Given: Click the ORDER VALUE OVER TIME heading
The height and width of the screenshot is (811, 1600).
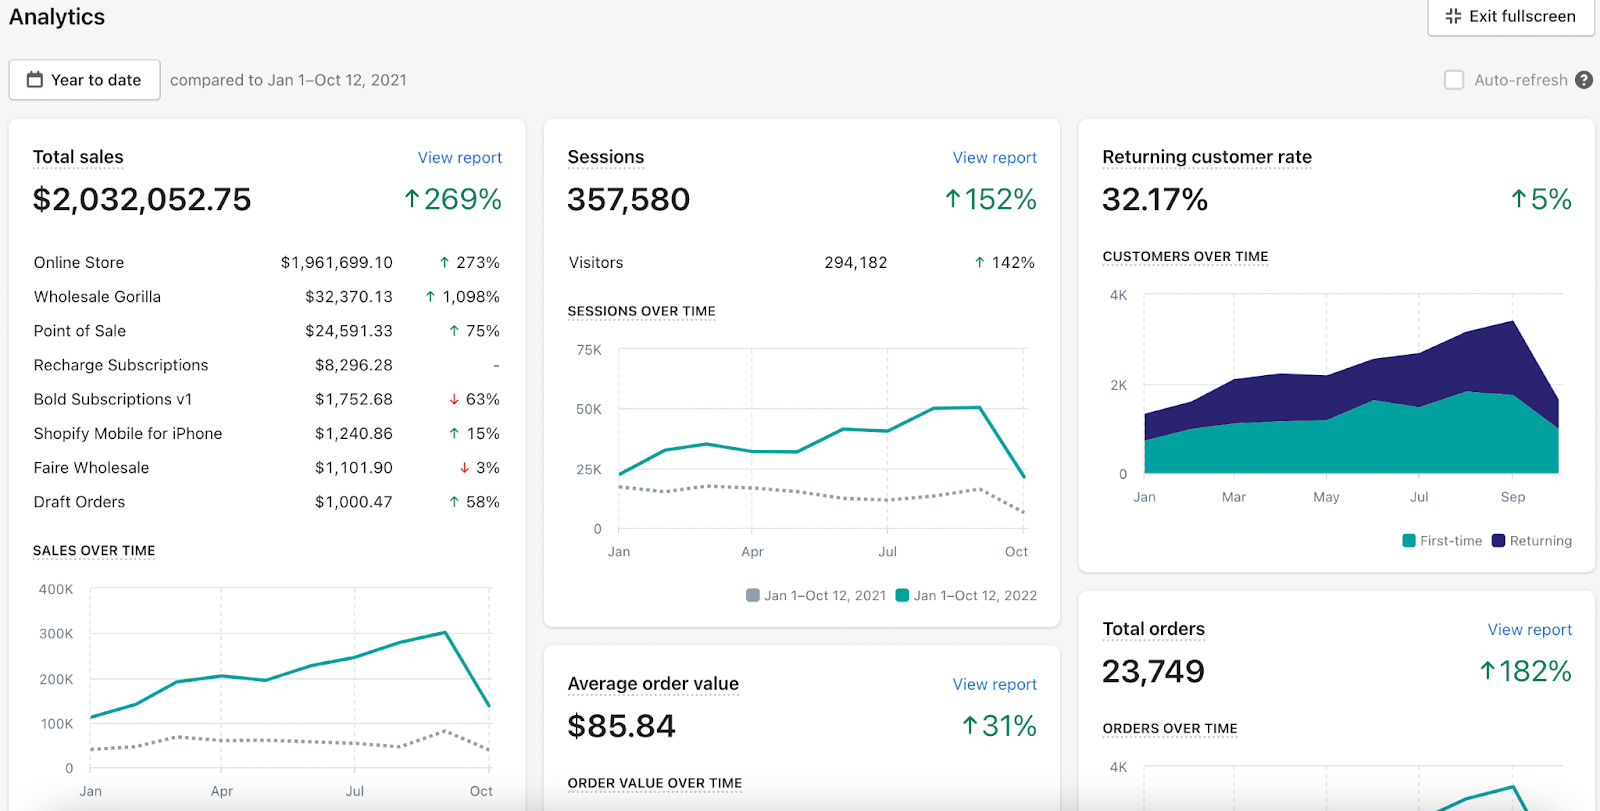Looking at the screenshot, I should click(x=654, y=783).
